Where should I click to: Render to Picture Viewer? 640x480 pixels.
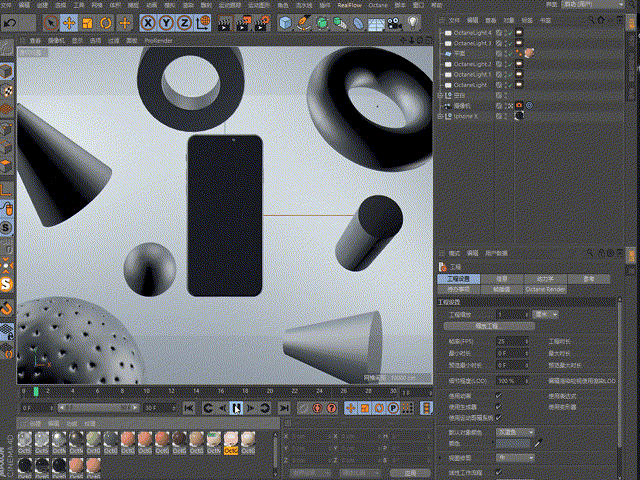[x=243, y=23]
